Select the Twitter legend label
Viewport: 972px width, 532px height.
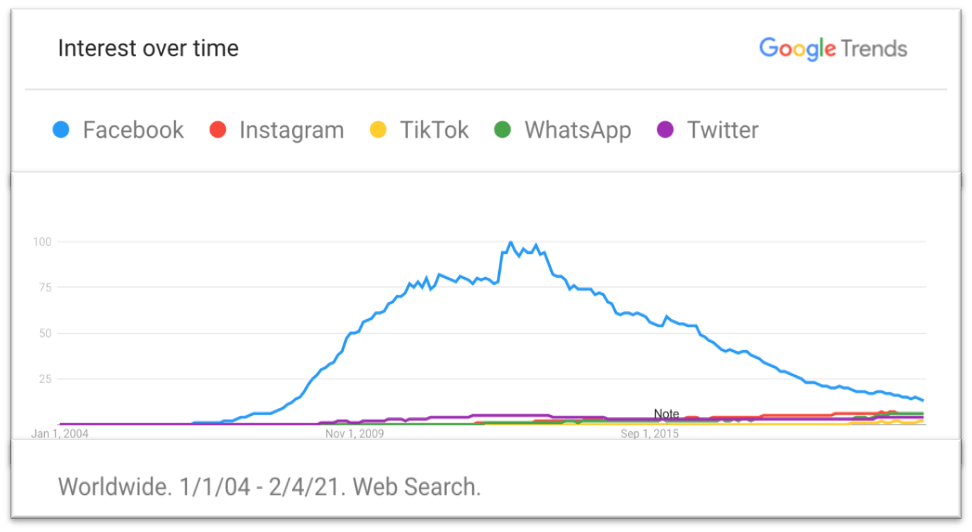point(722,130)
